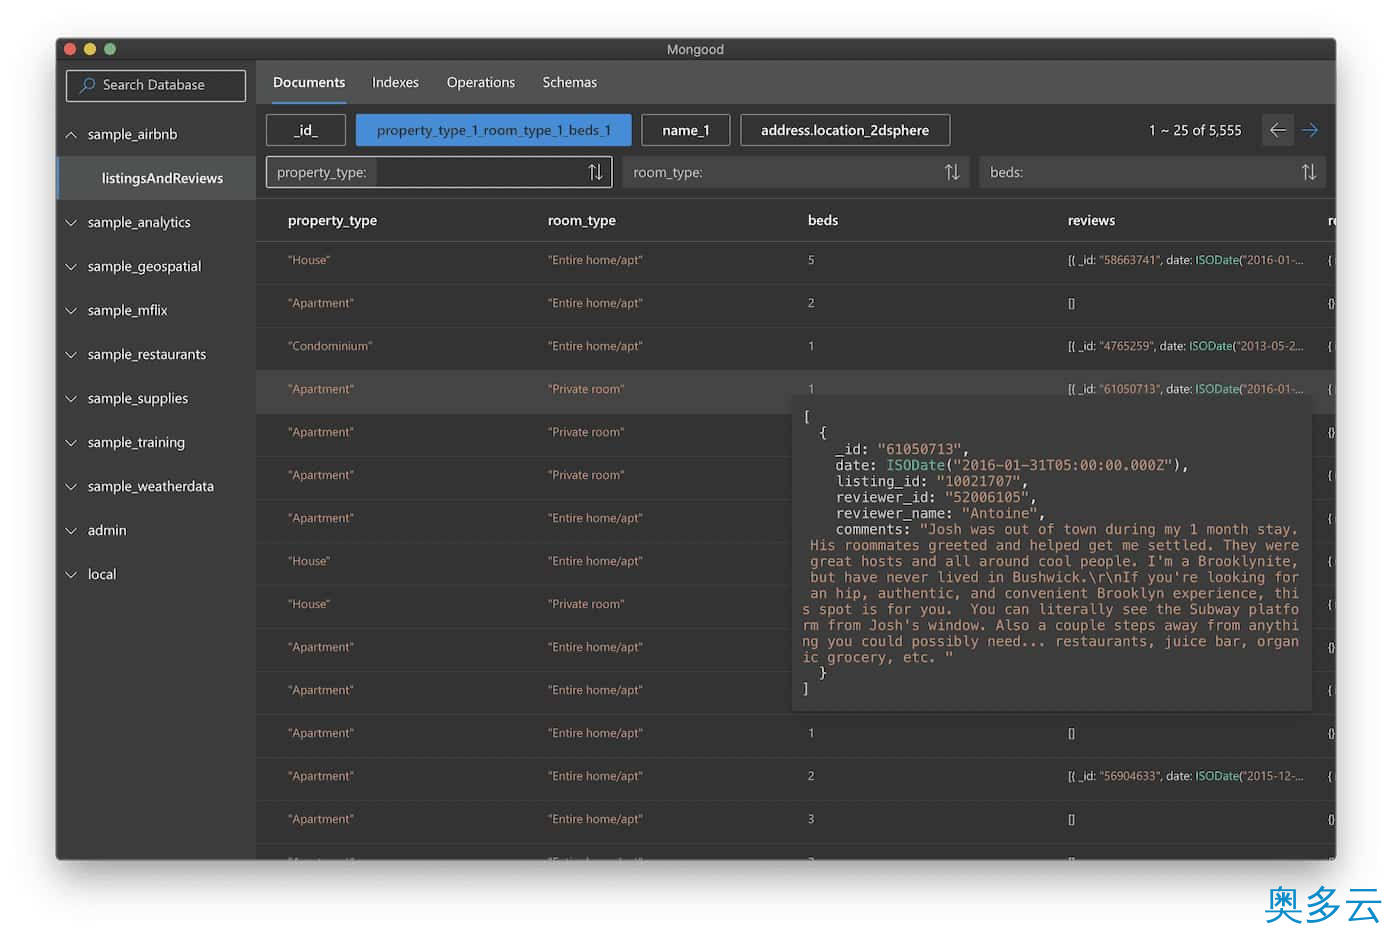Image resolution: width=1392 pixels, height=934 pixels.
Task: Select the address.location_2dsphere index
Action: (845, 130)
